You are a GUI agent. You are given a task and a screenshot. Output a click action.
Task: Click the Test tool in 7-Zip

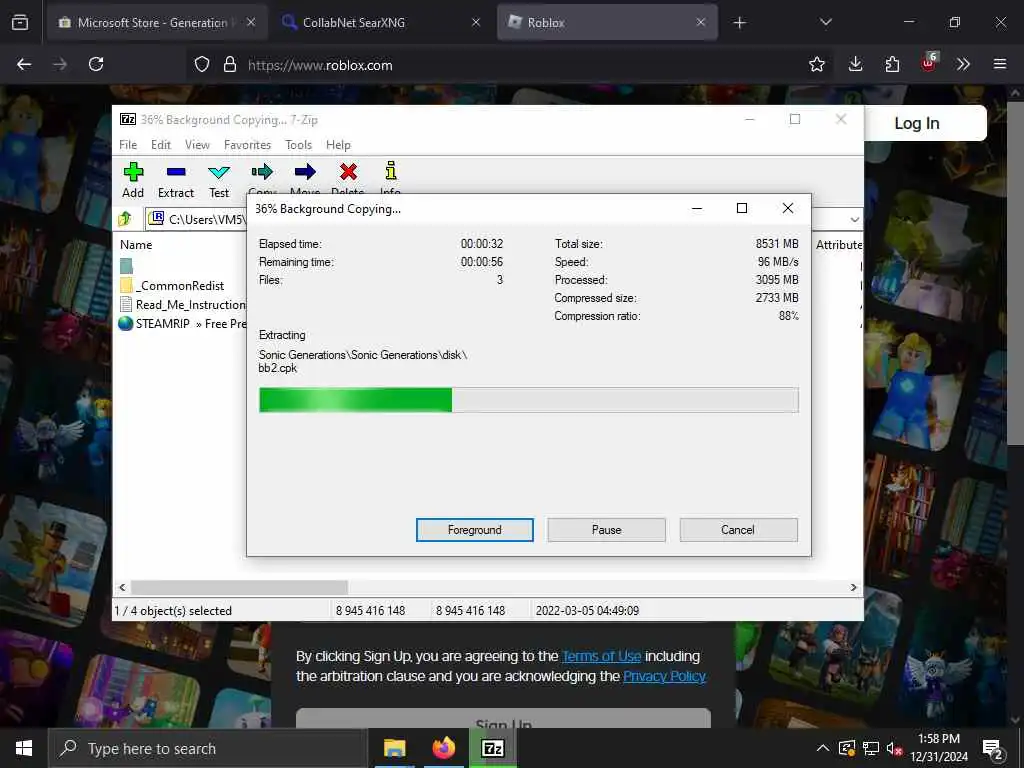pyautogui.click(x=219, y=180)
